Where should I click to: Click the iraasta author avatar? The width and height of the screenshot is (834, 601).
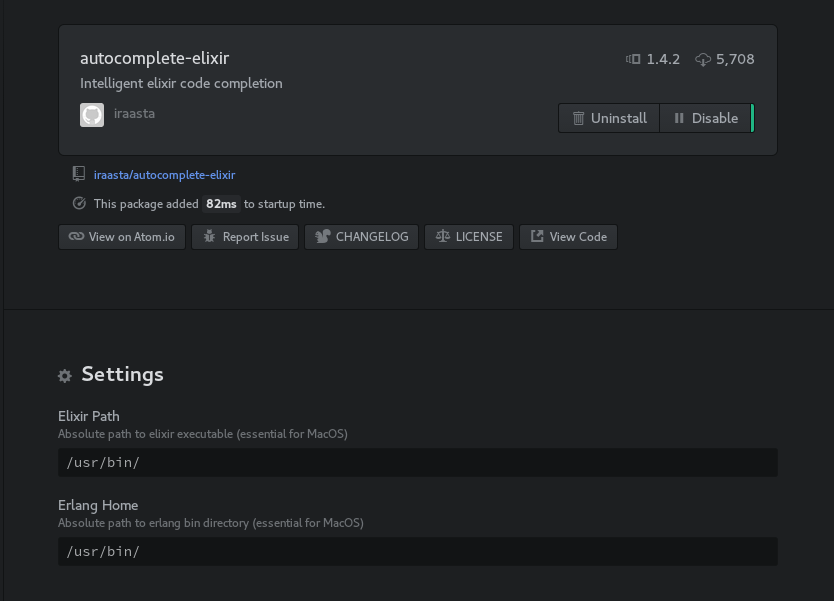pyautogui.click(x=92, y=115)
